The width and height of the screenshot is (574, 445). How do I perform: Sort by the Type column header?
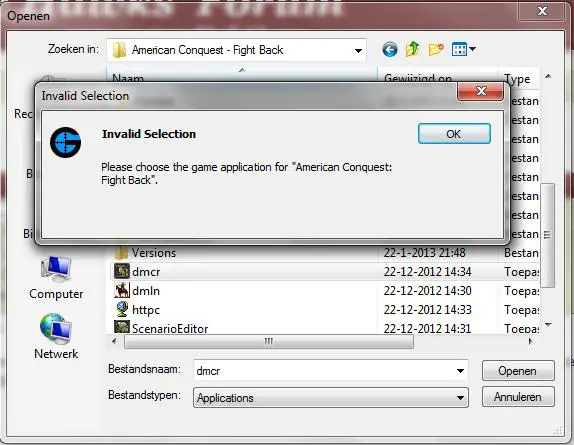click(518, 78)
